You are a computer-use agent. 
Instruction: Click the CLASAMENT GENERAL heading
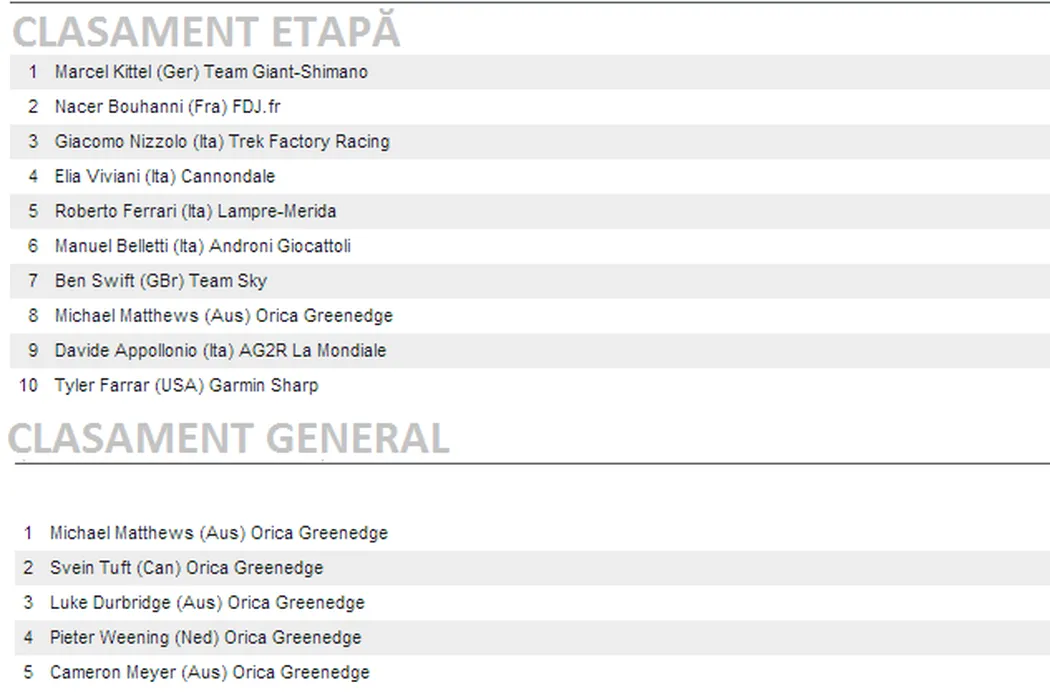point(228,438)
